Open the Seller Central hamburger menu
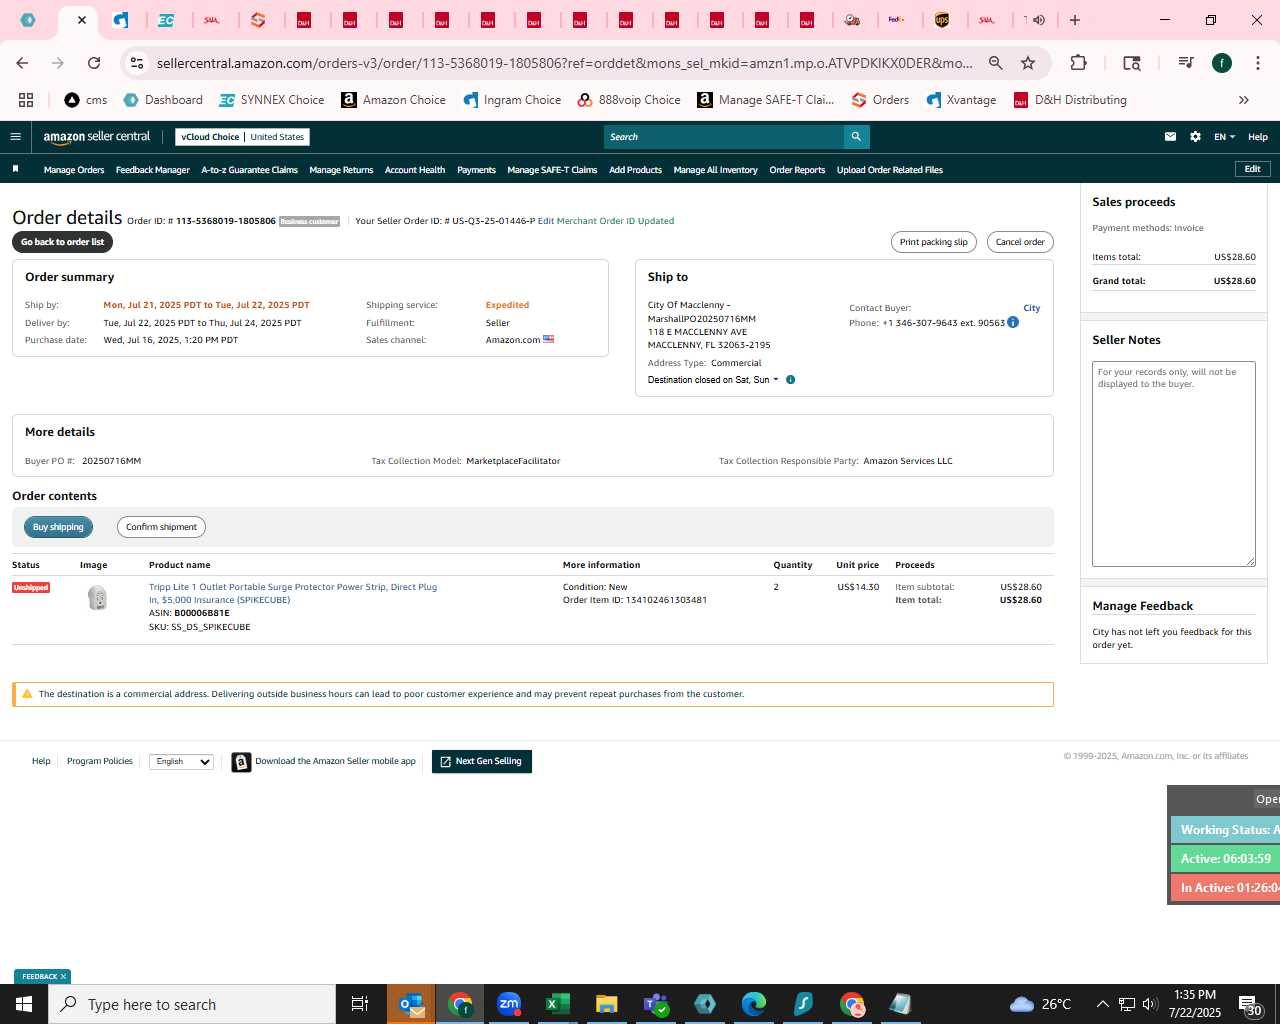 [x=15, y=137]
